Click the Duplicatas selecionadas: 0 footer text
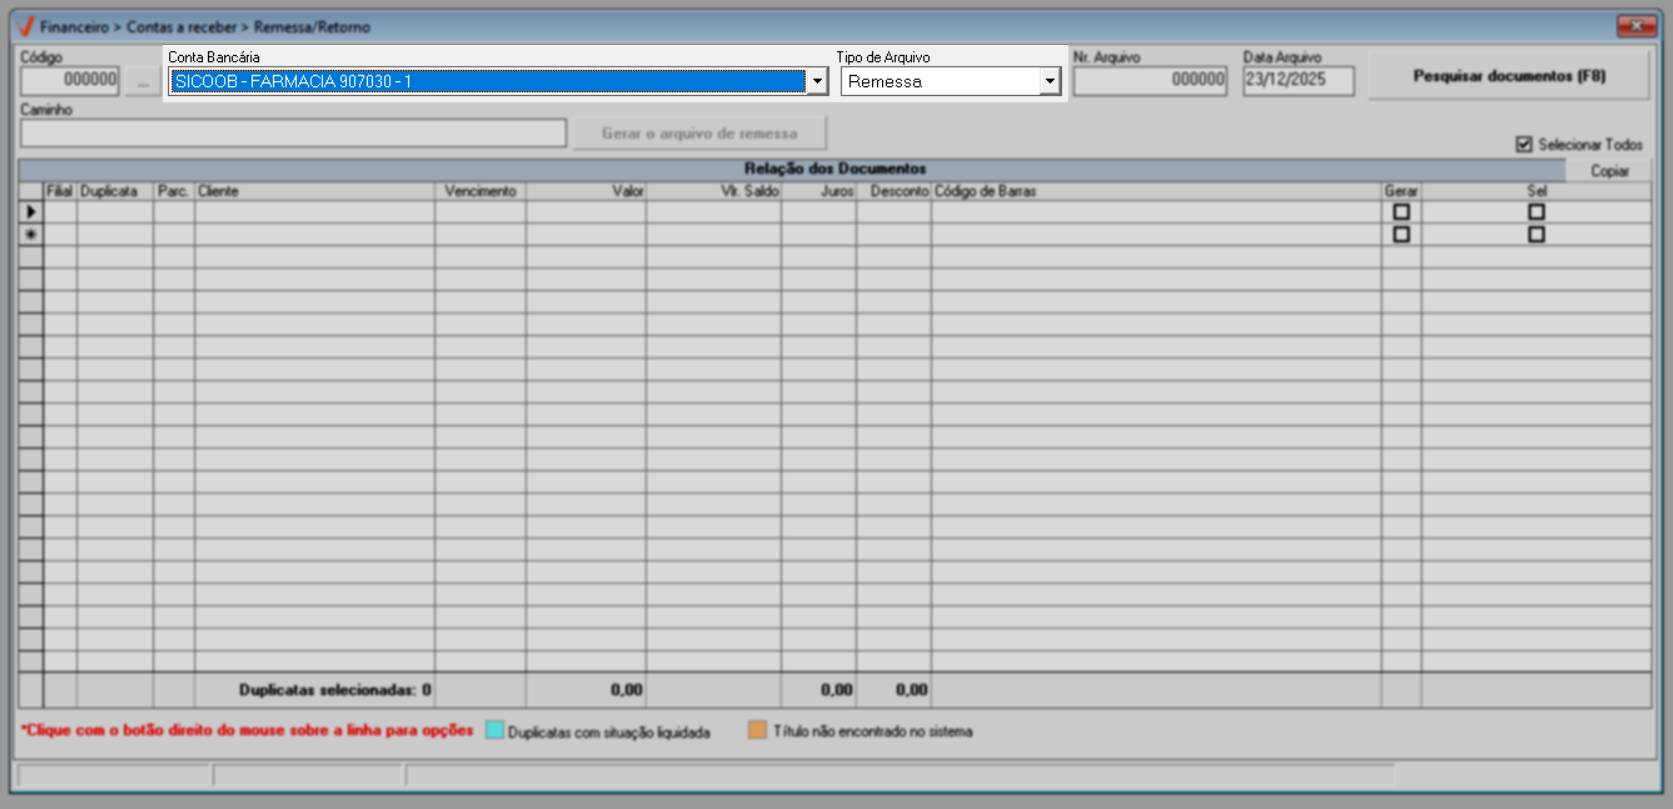This screenshot has width=1673, height=809. pos(335,690)
